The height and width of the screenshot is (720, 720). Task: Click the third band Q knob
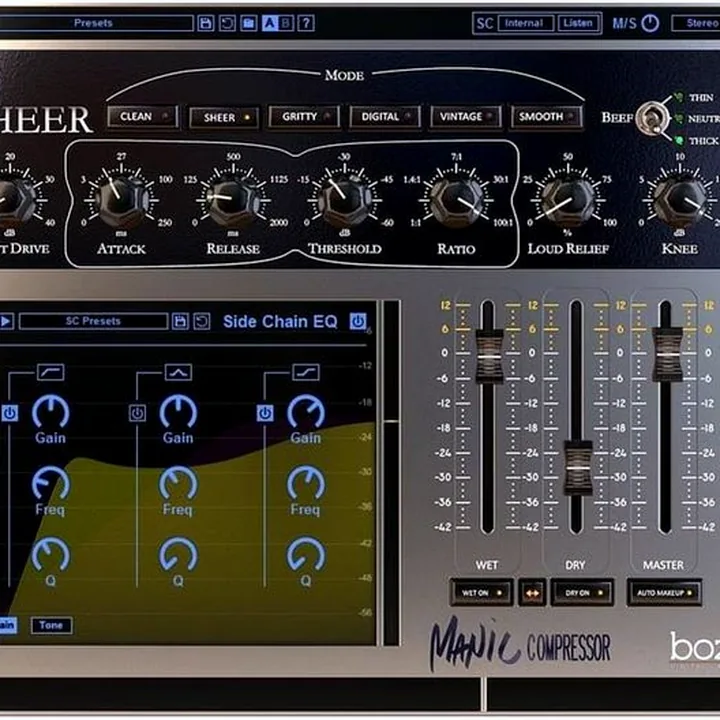click(306, 555)
